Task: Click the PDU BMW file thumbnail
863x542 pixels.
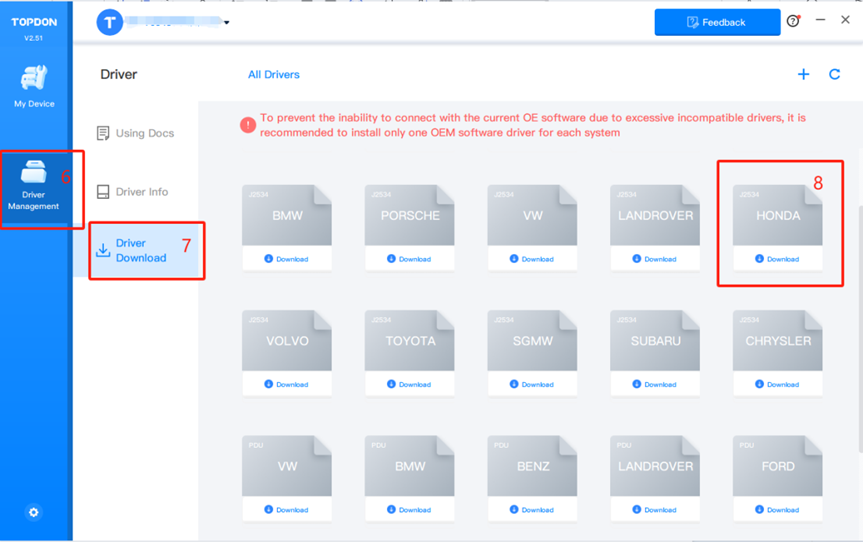Action: (409, 466)
